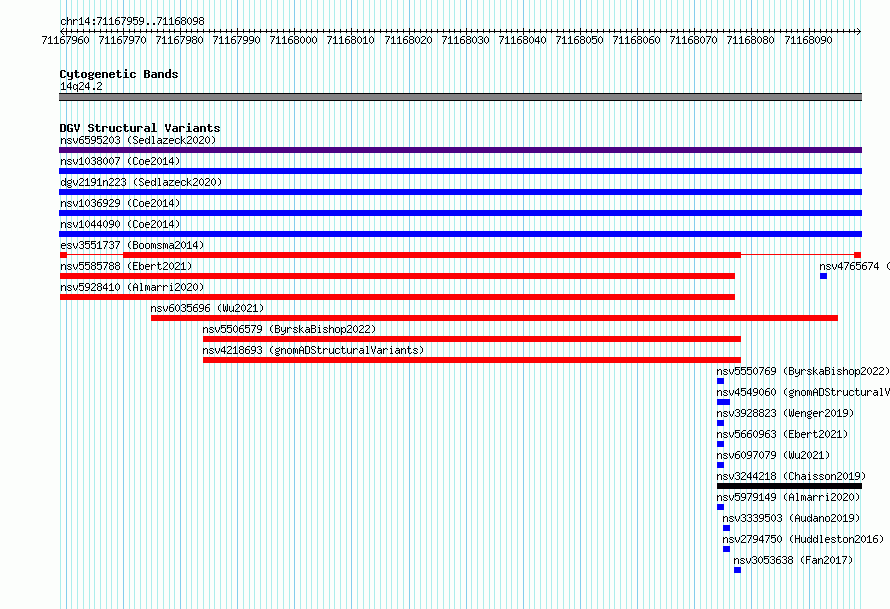Click ruler tick labeled 71167980
890x609 pixels.
click(x=179, y=40)
